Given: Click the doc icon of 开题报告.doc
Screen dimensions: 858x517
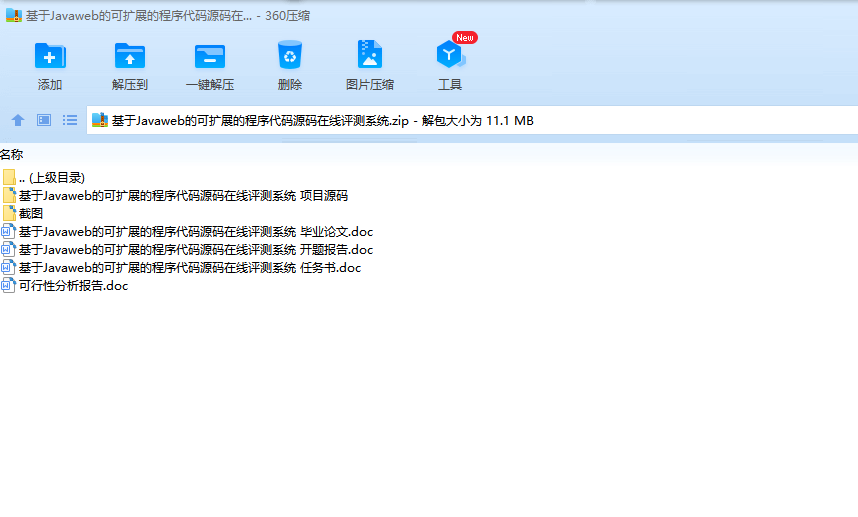Looking at the screenshot, I should coord(8,249).
